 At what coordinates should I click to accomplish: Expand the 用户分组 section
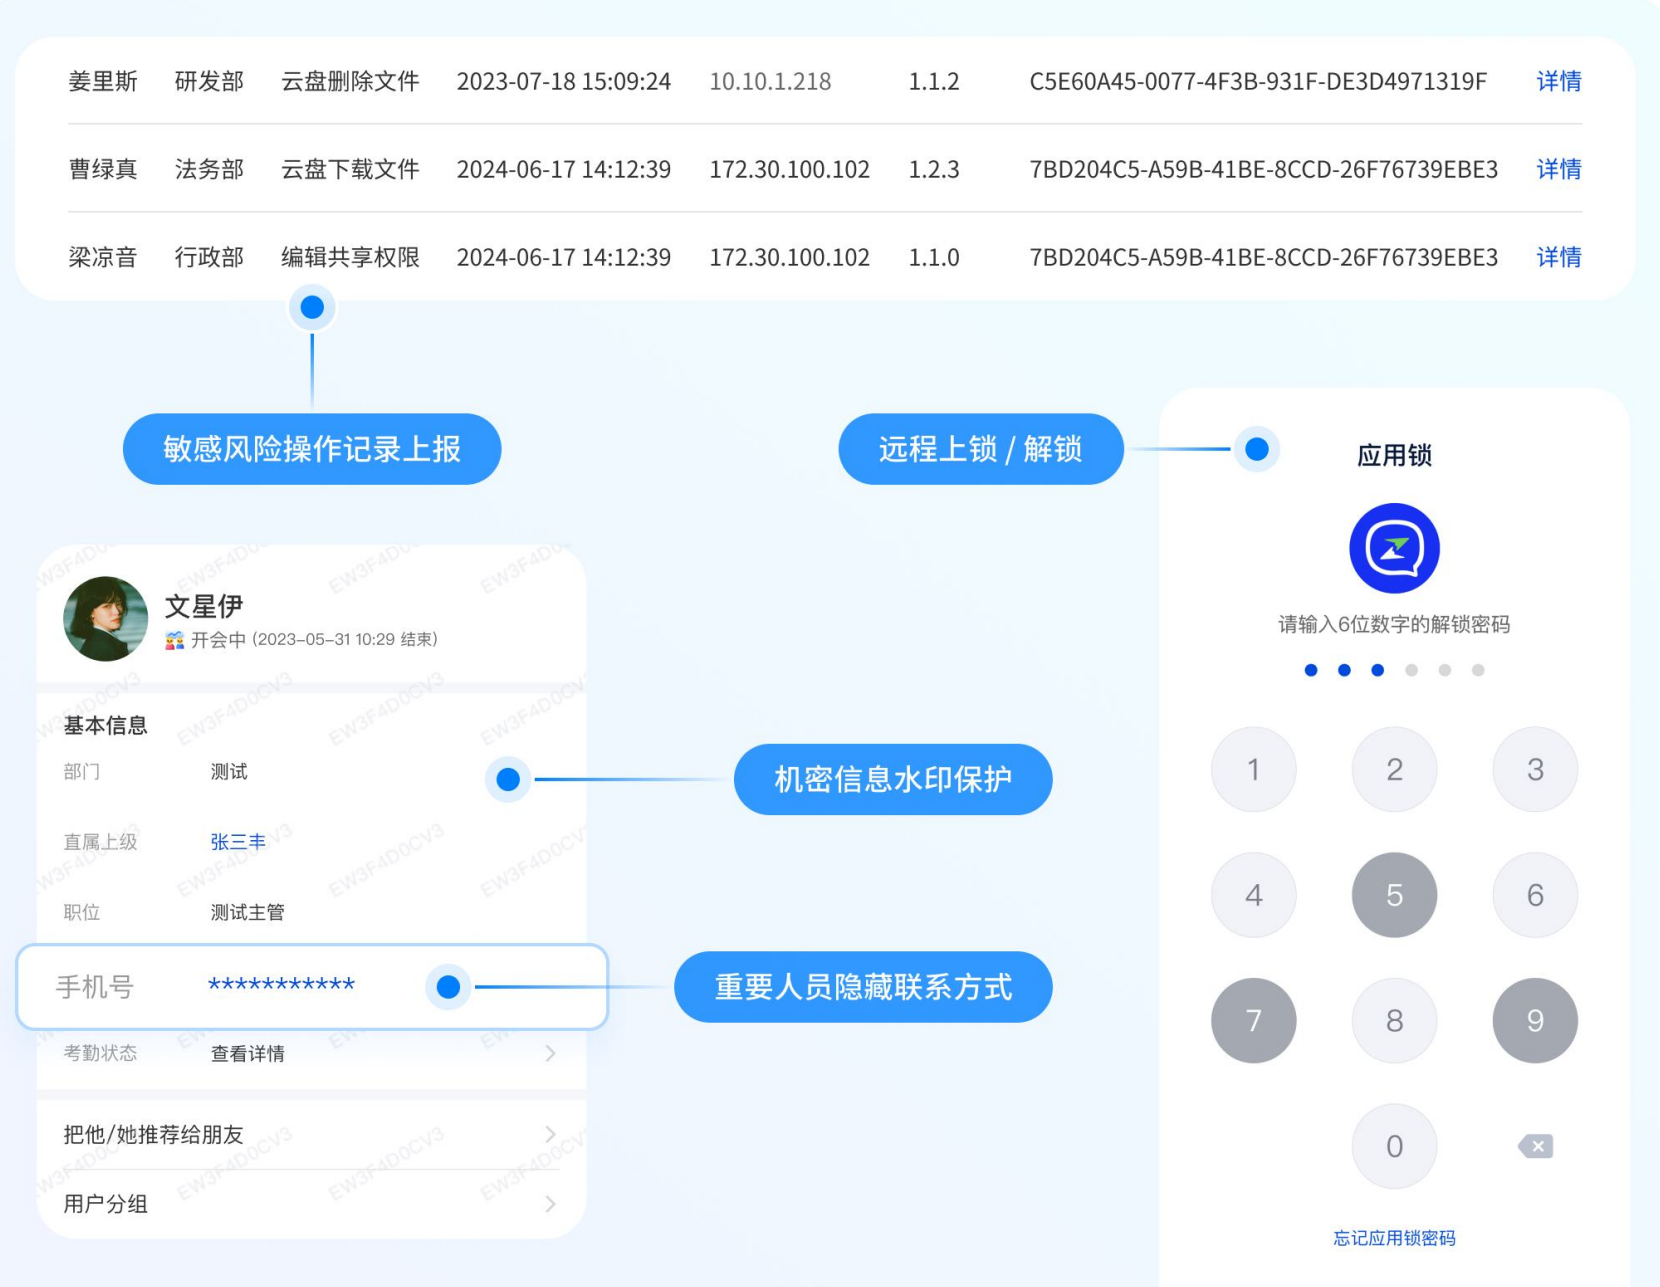click(x=550, y=1204)
